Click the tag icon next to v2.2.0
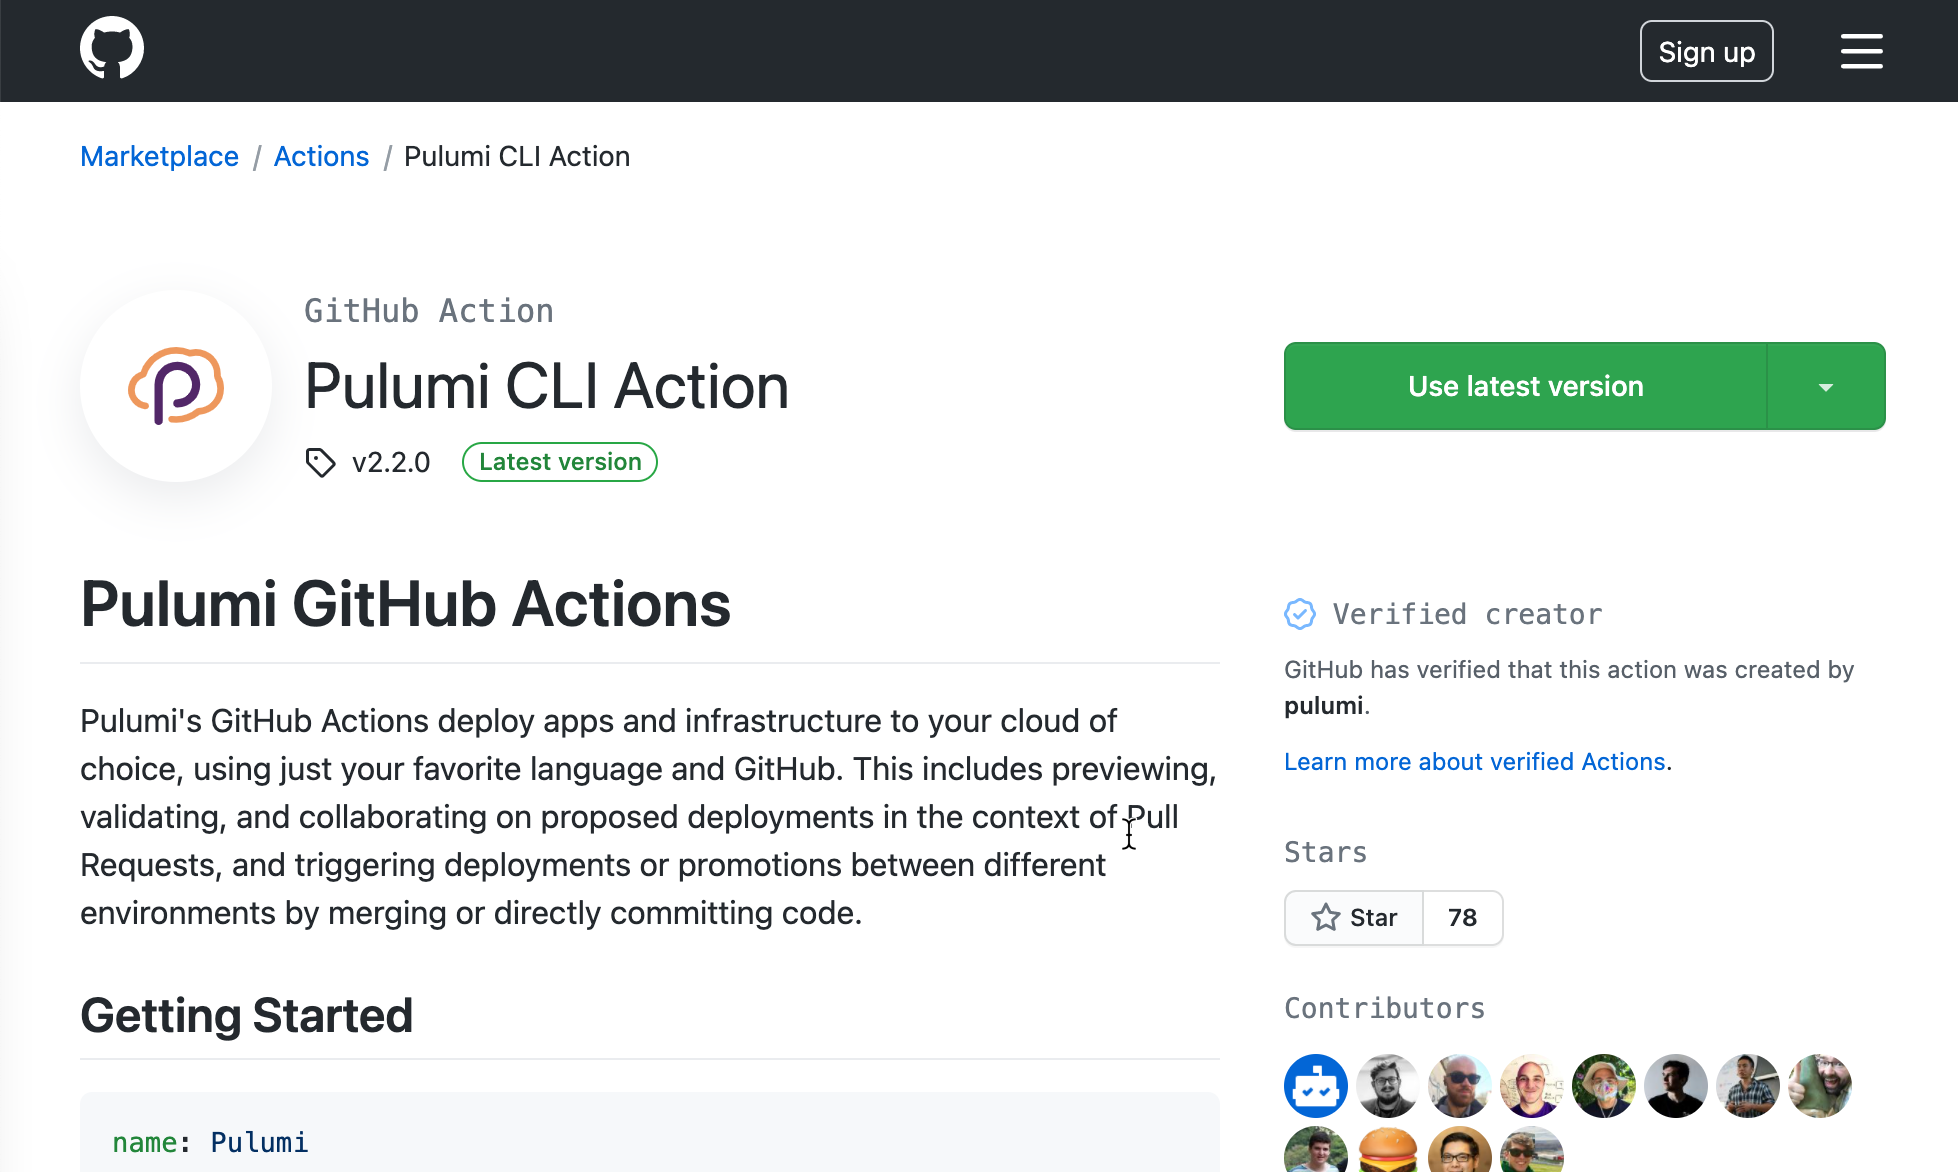Screen dimensions: 1958x1172 pyautogui.click(x=319, y=460)
